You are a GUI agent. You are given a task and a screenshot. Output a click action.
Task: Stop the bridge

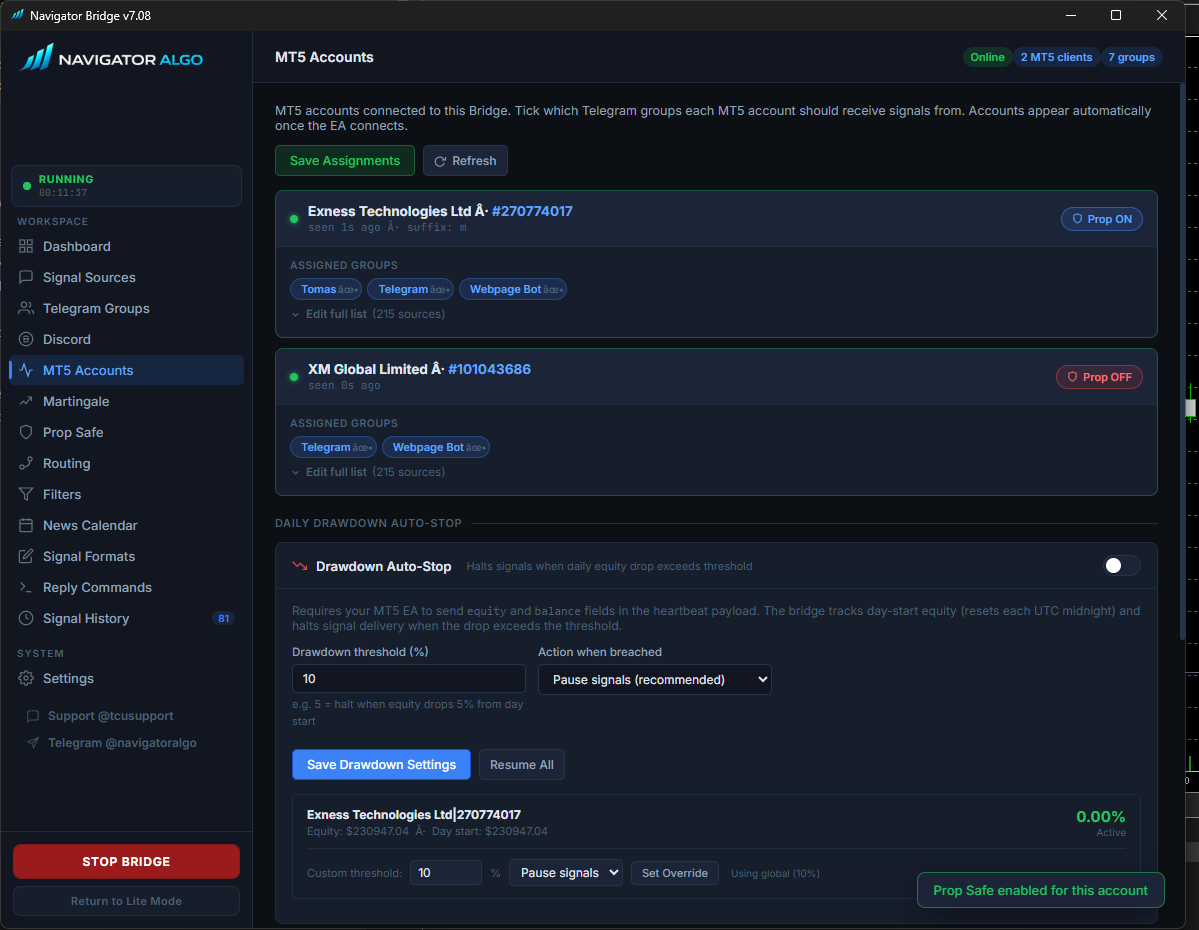(x=126, y=862)
